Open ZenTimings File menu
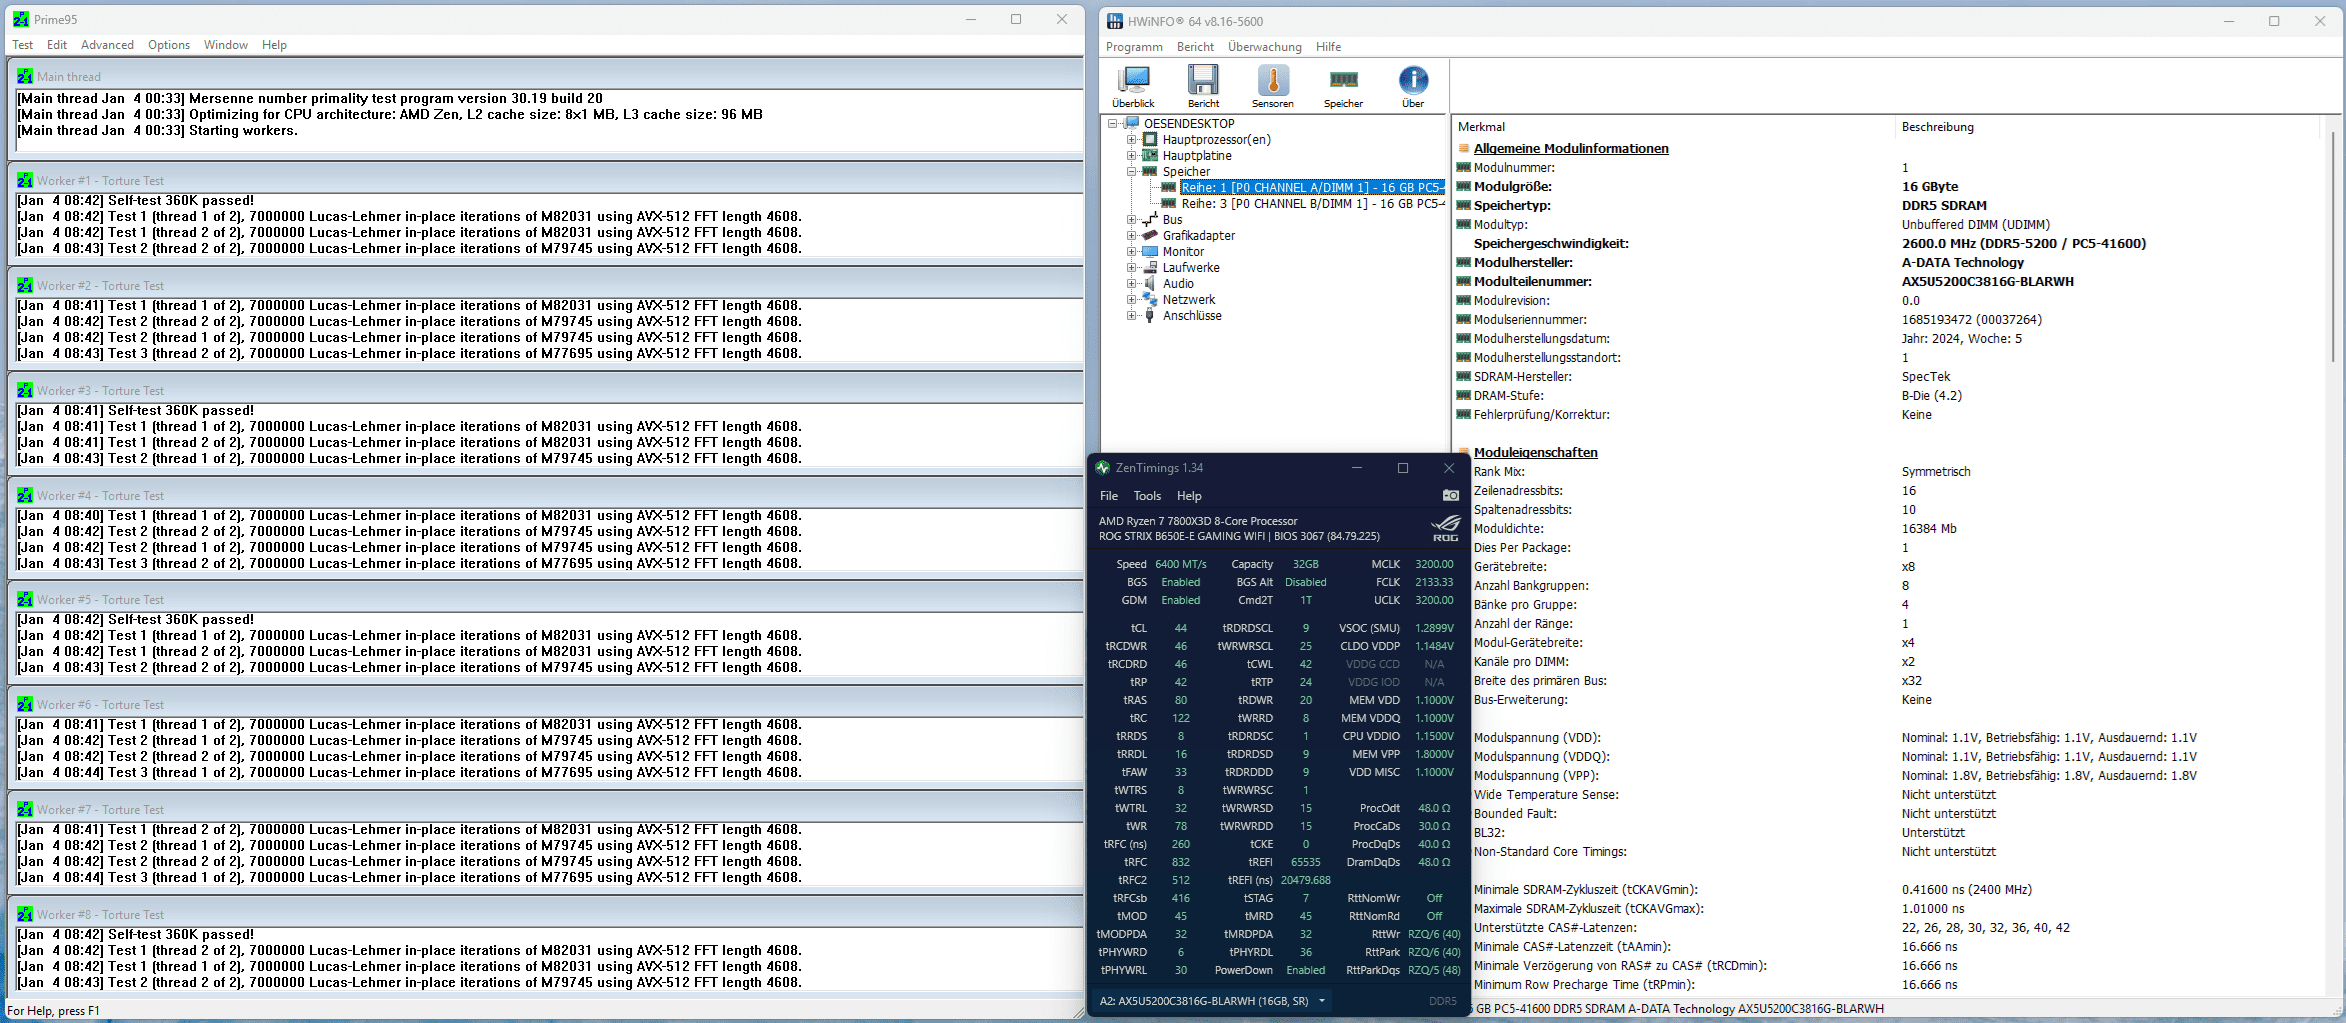The height and width of the screenshot is (1023, 2346). point(1109,496)
